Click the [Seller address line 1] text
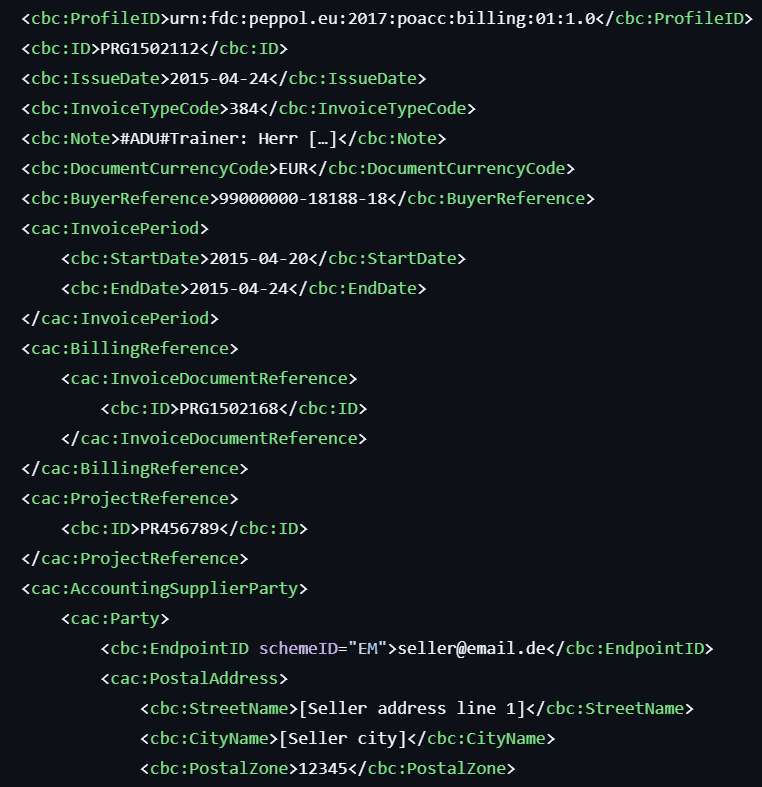This screenshot has width=762, height=787. 412,708
